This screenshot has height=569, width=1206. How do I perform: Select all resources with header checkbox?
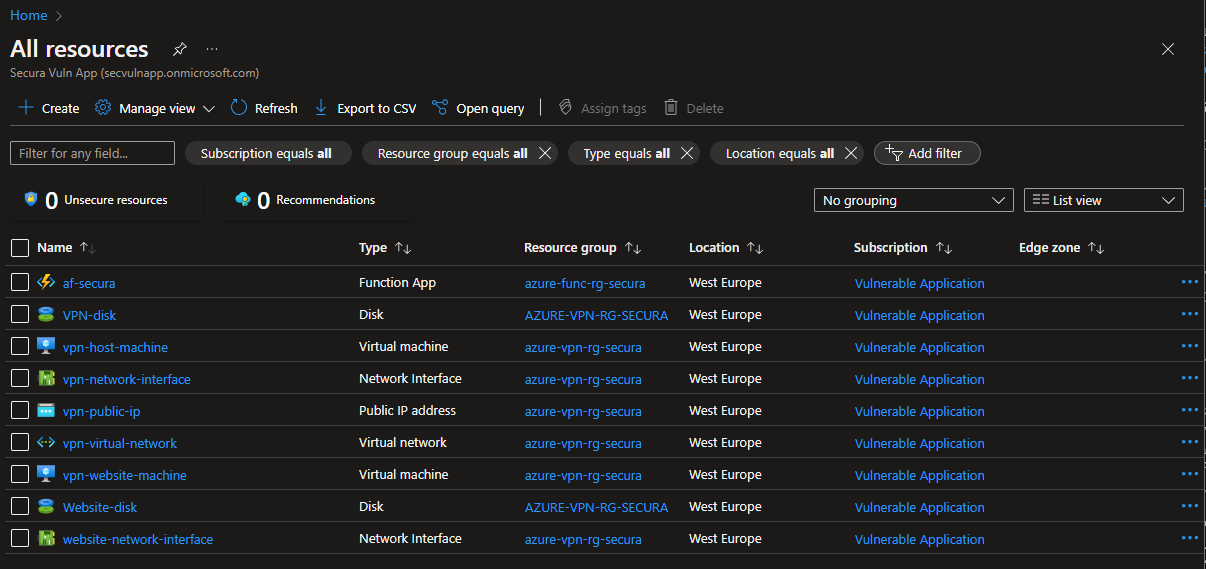coord(20,247)
